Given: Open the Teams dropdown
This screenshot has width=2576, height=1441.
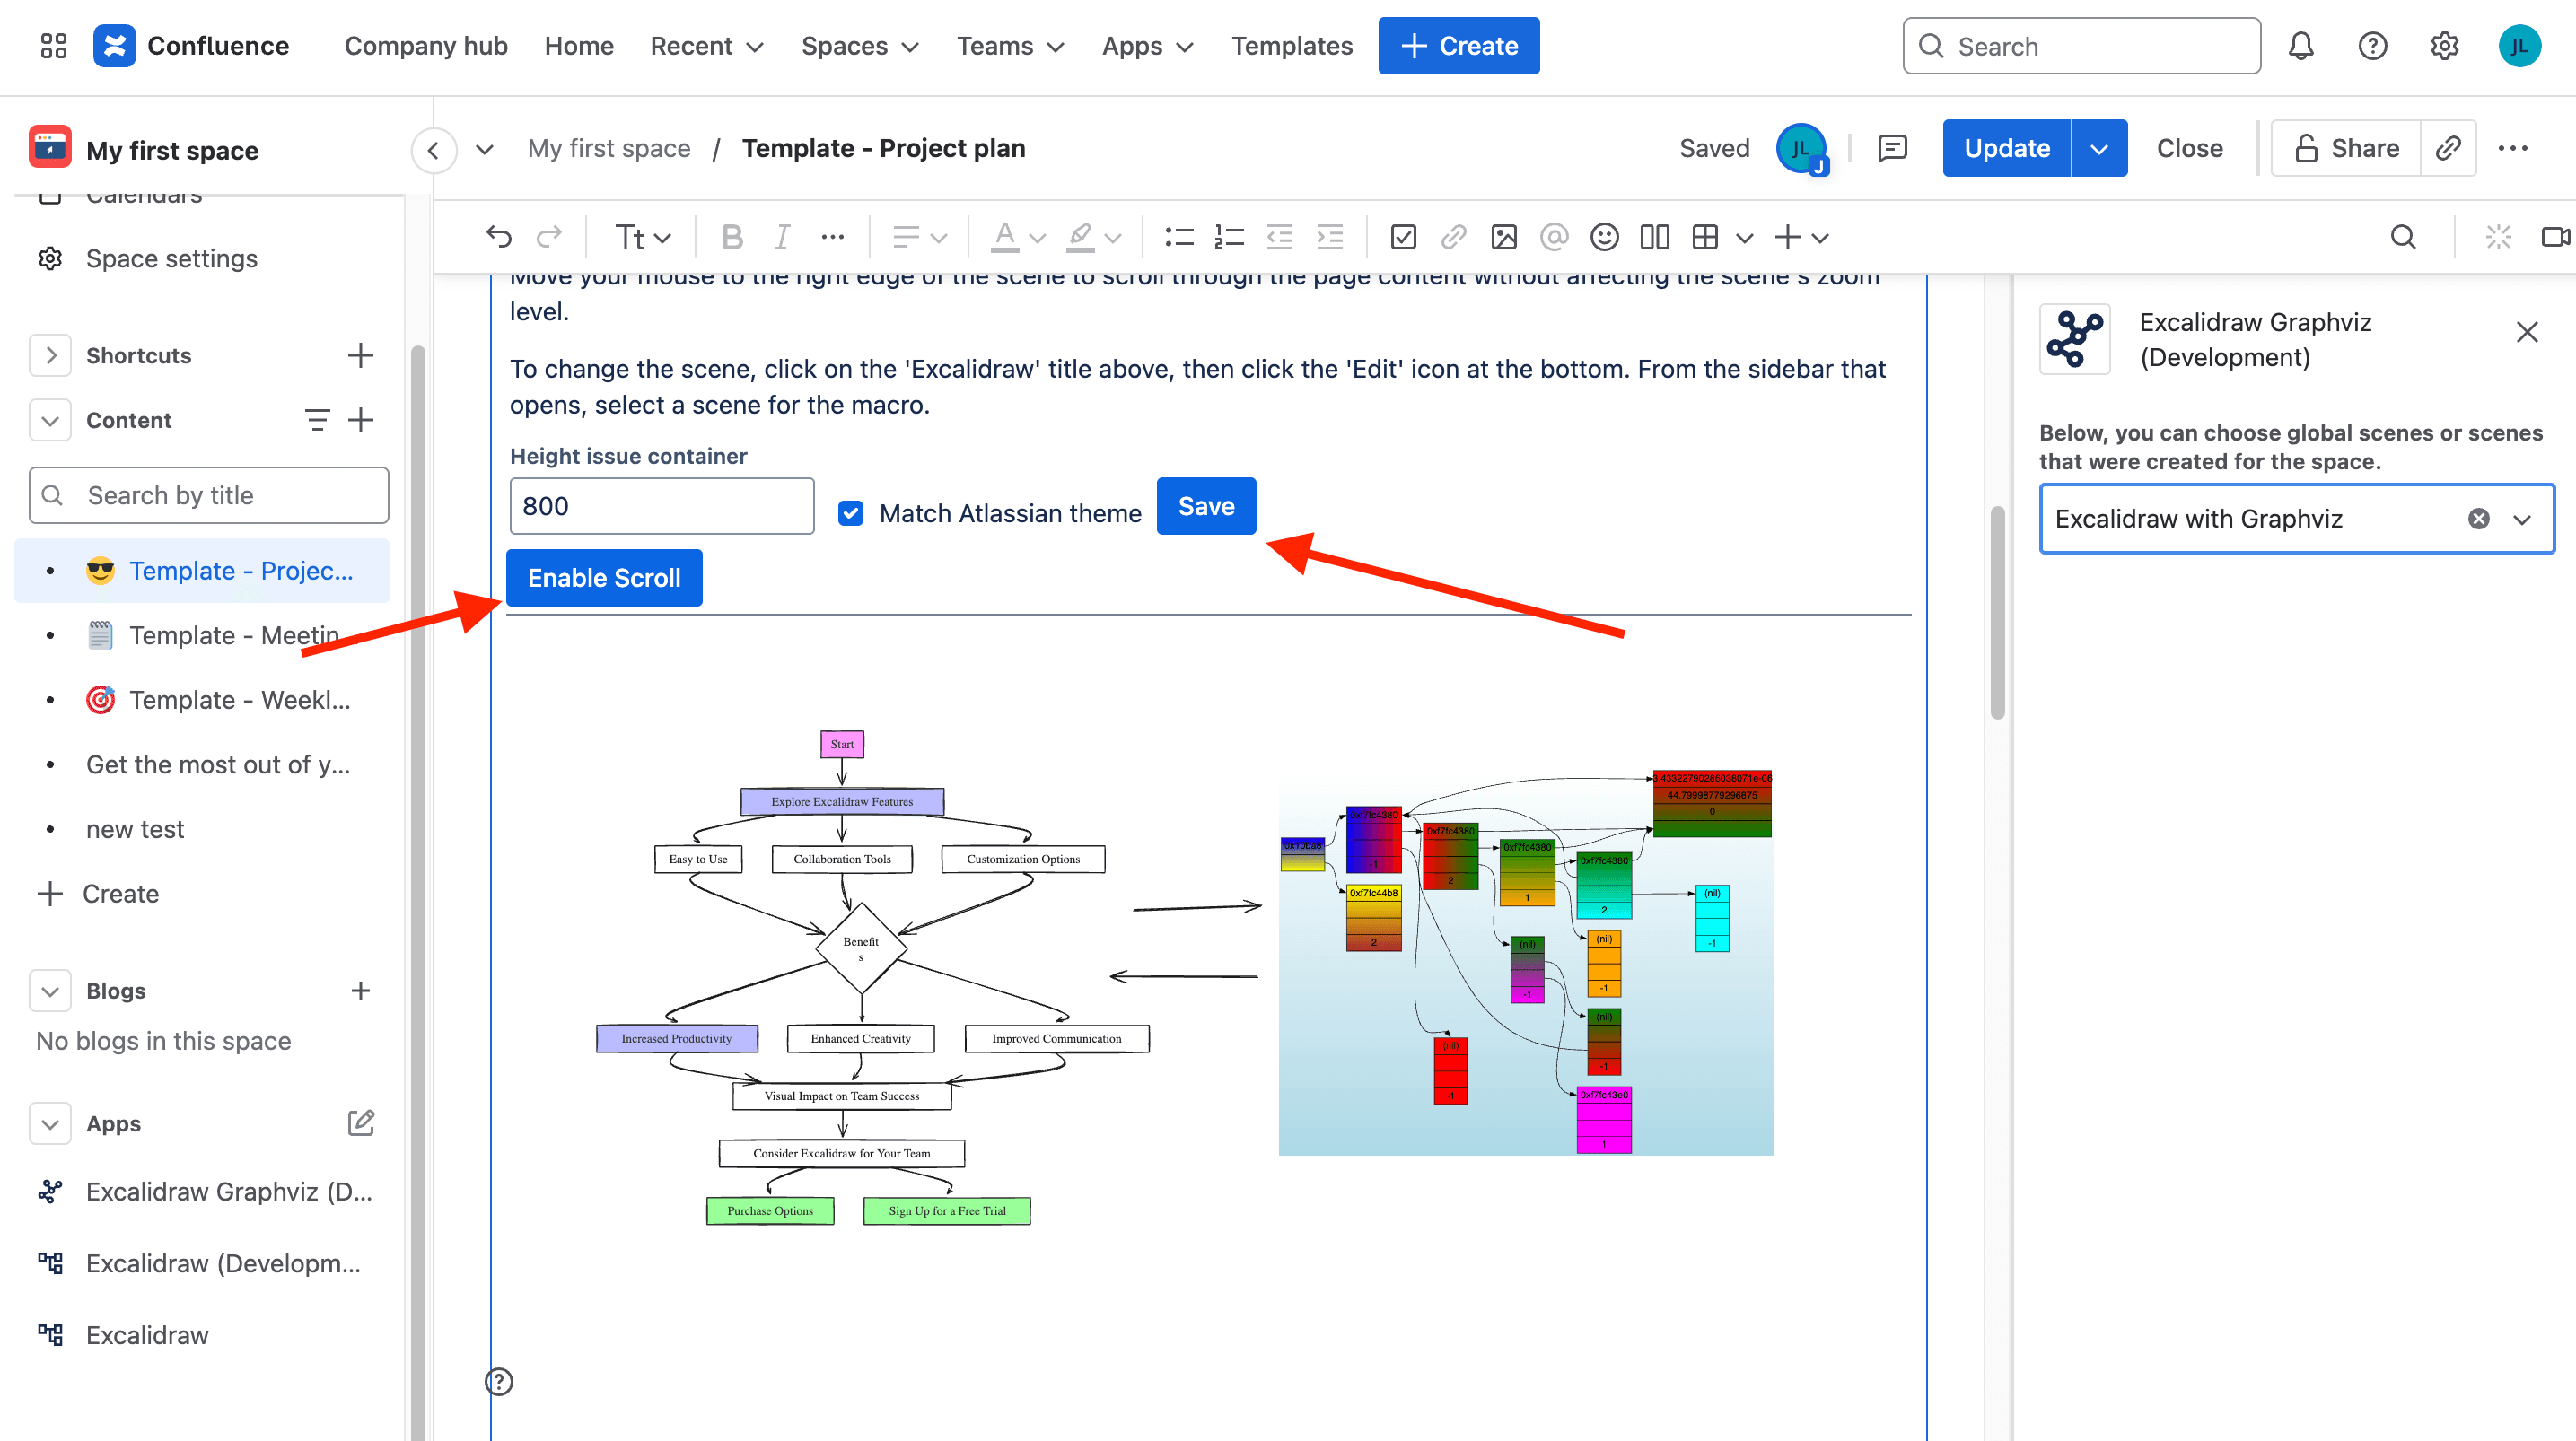Looking at the screenshot, I should 1010,46.
